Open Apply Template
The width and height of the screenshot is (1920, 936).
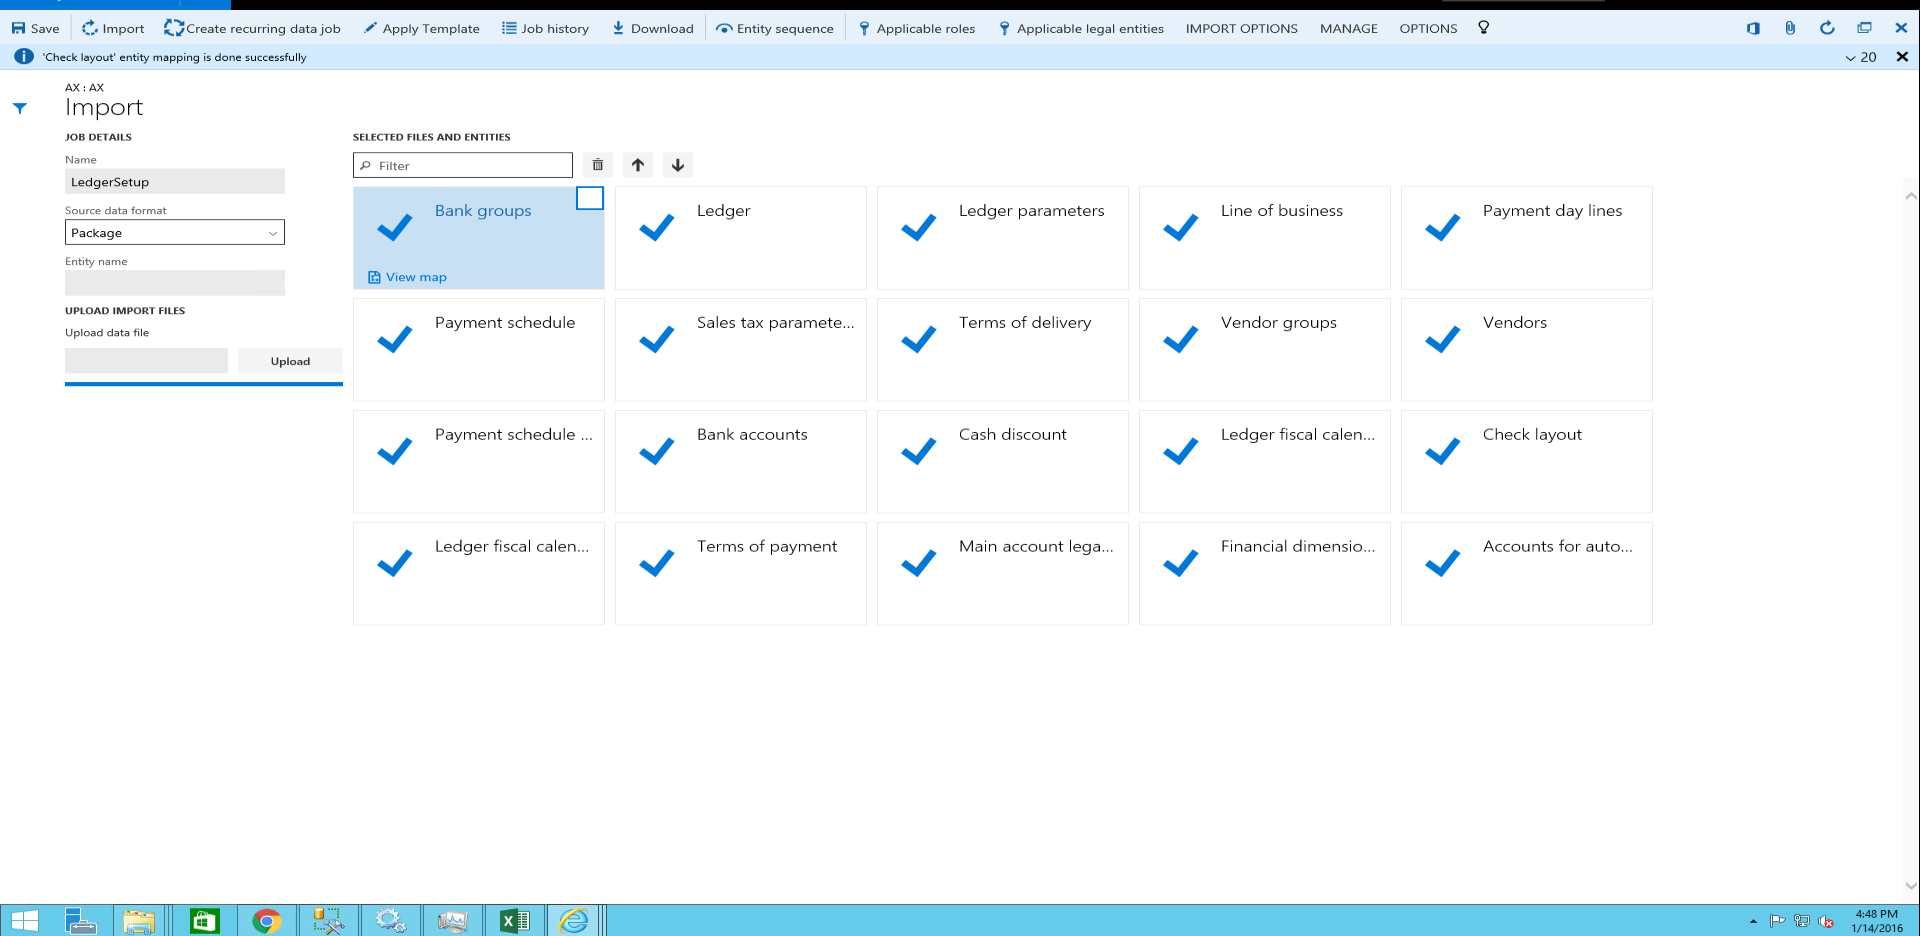(x=421, y=28)
